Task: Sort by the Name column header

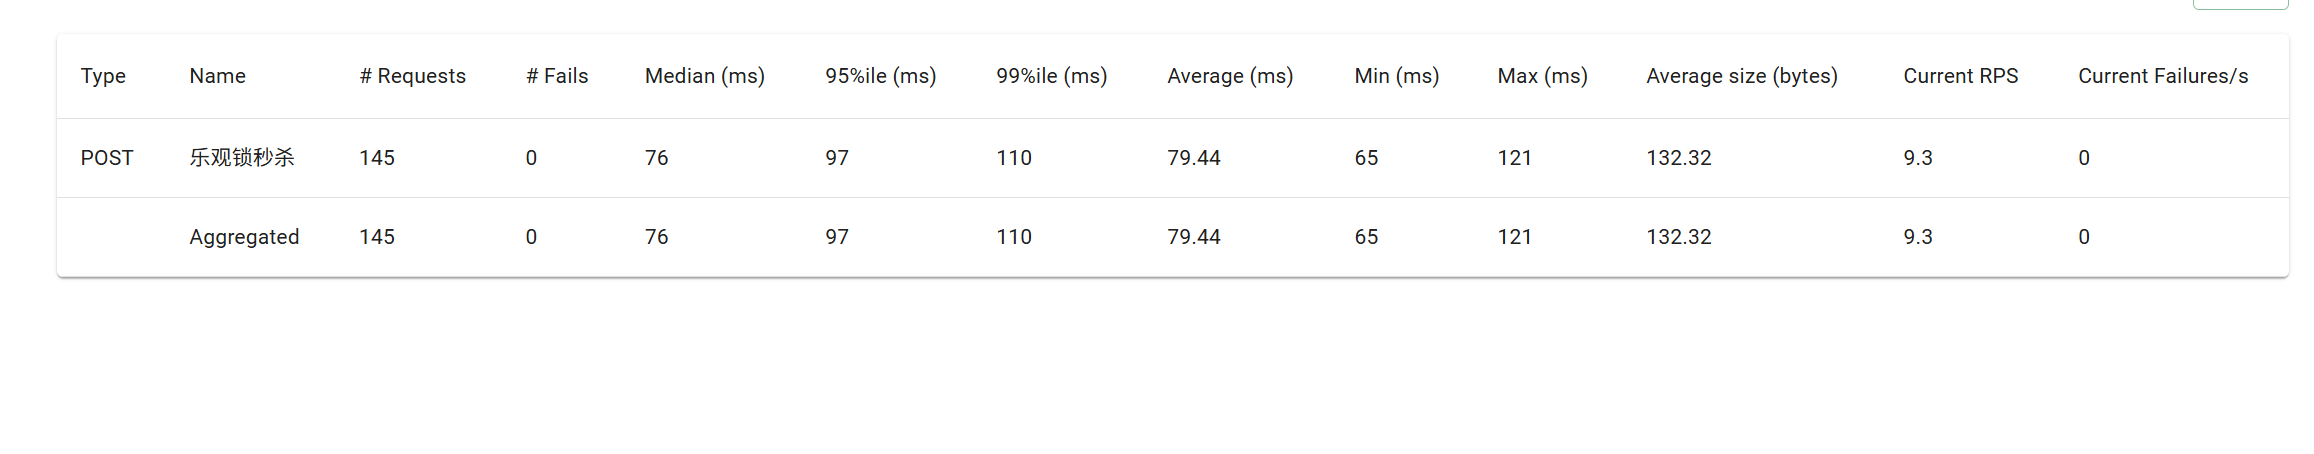Action: pyautogui.click(x=217, y=76)
